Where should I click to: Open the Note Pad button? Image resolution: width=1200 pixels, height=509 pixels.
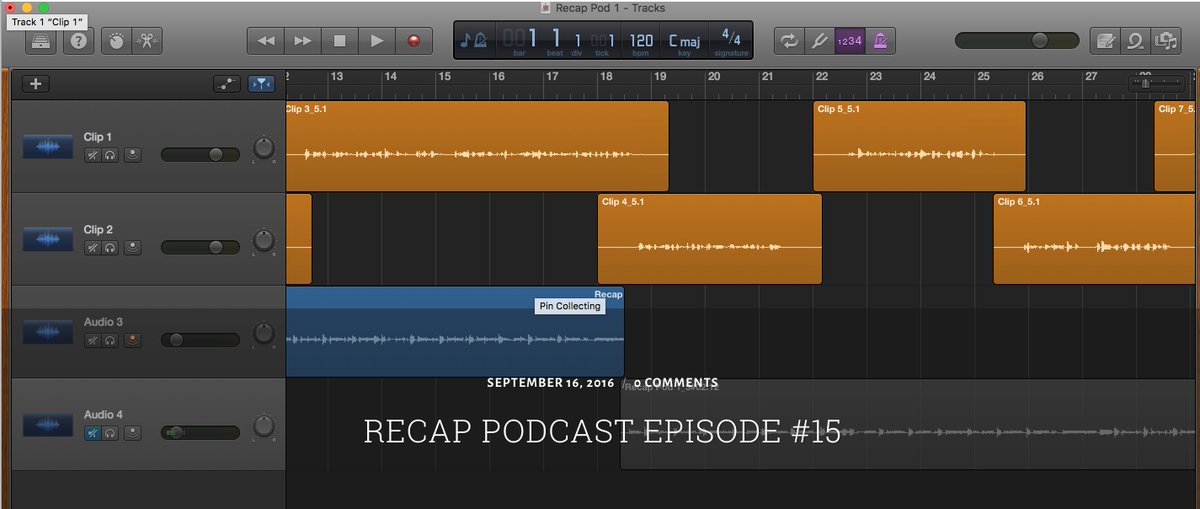1105,41
